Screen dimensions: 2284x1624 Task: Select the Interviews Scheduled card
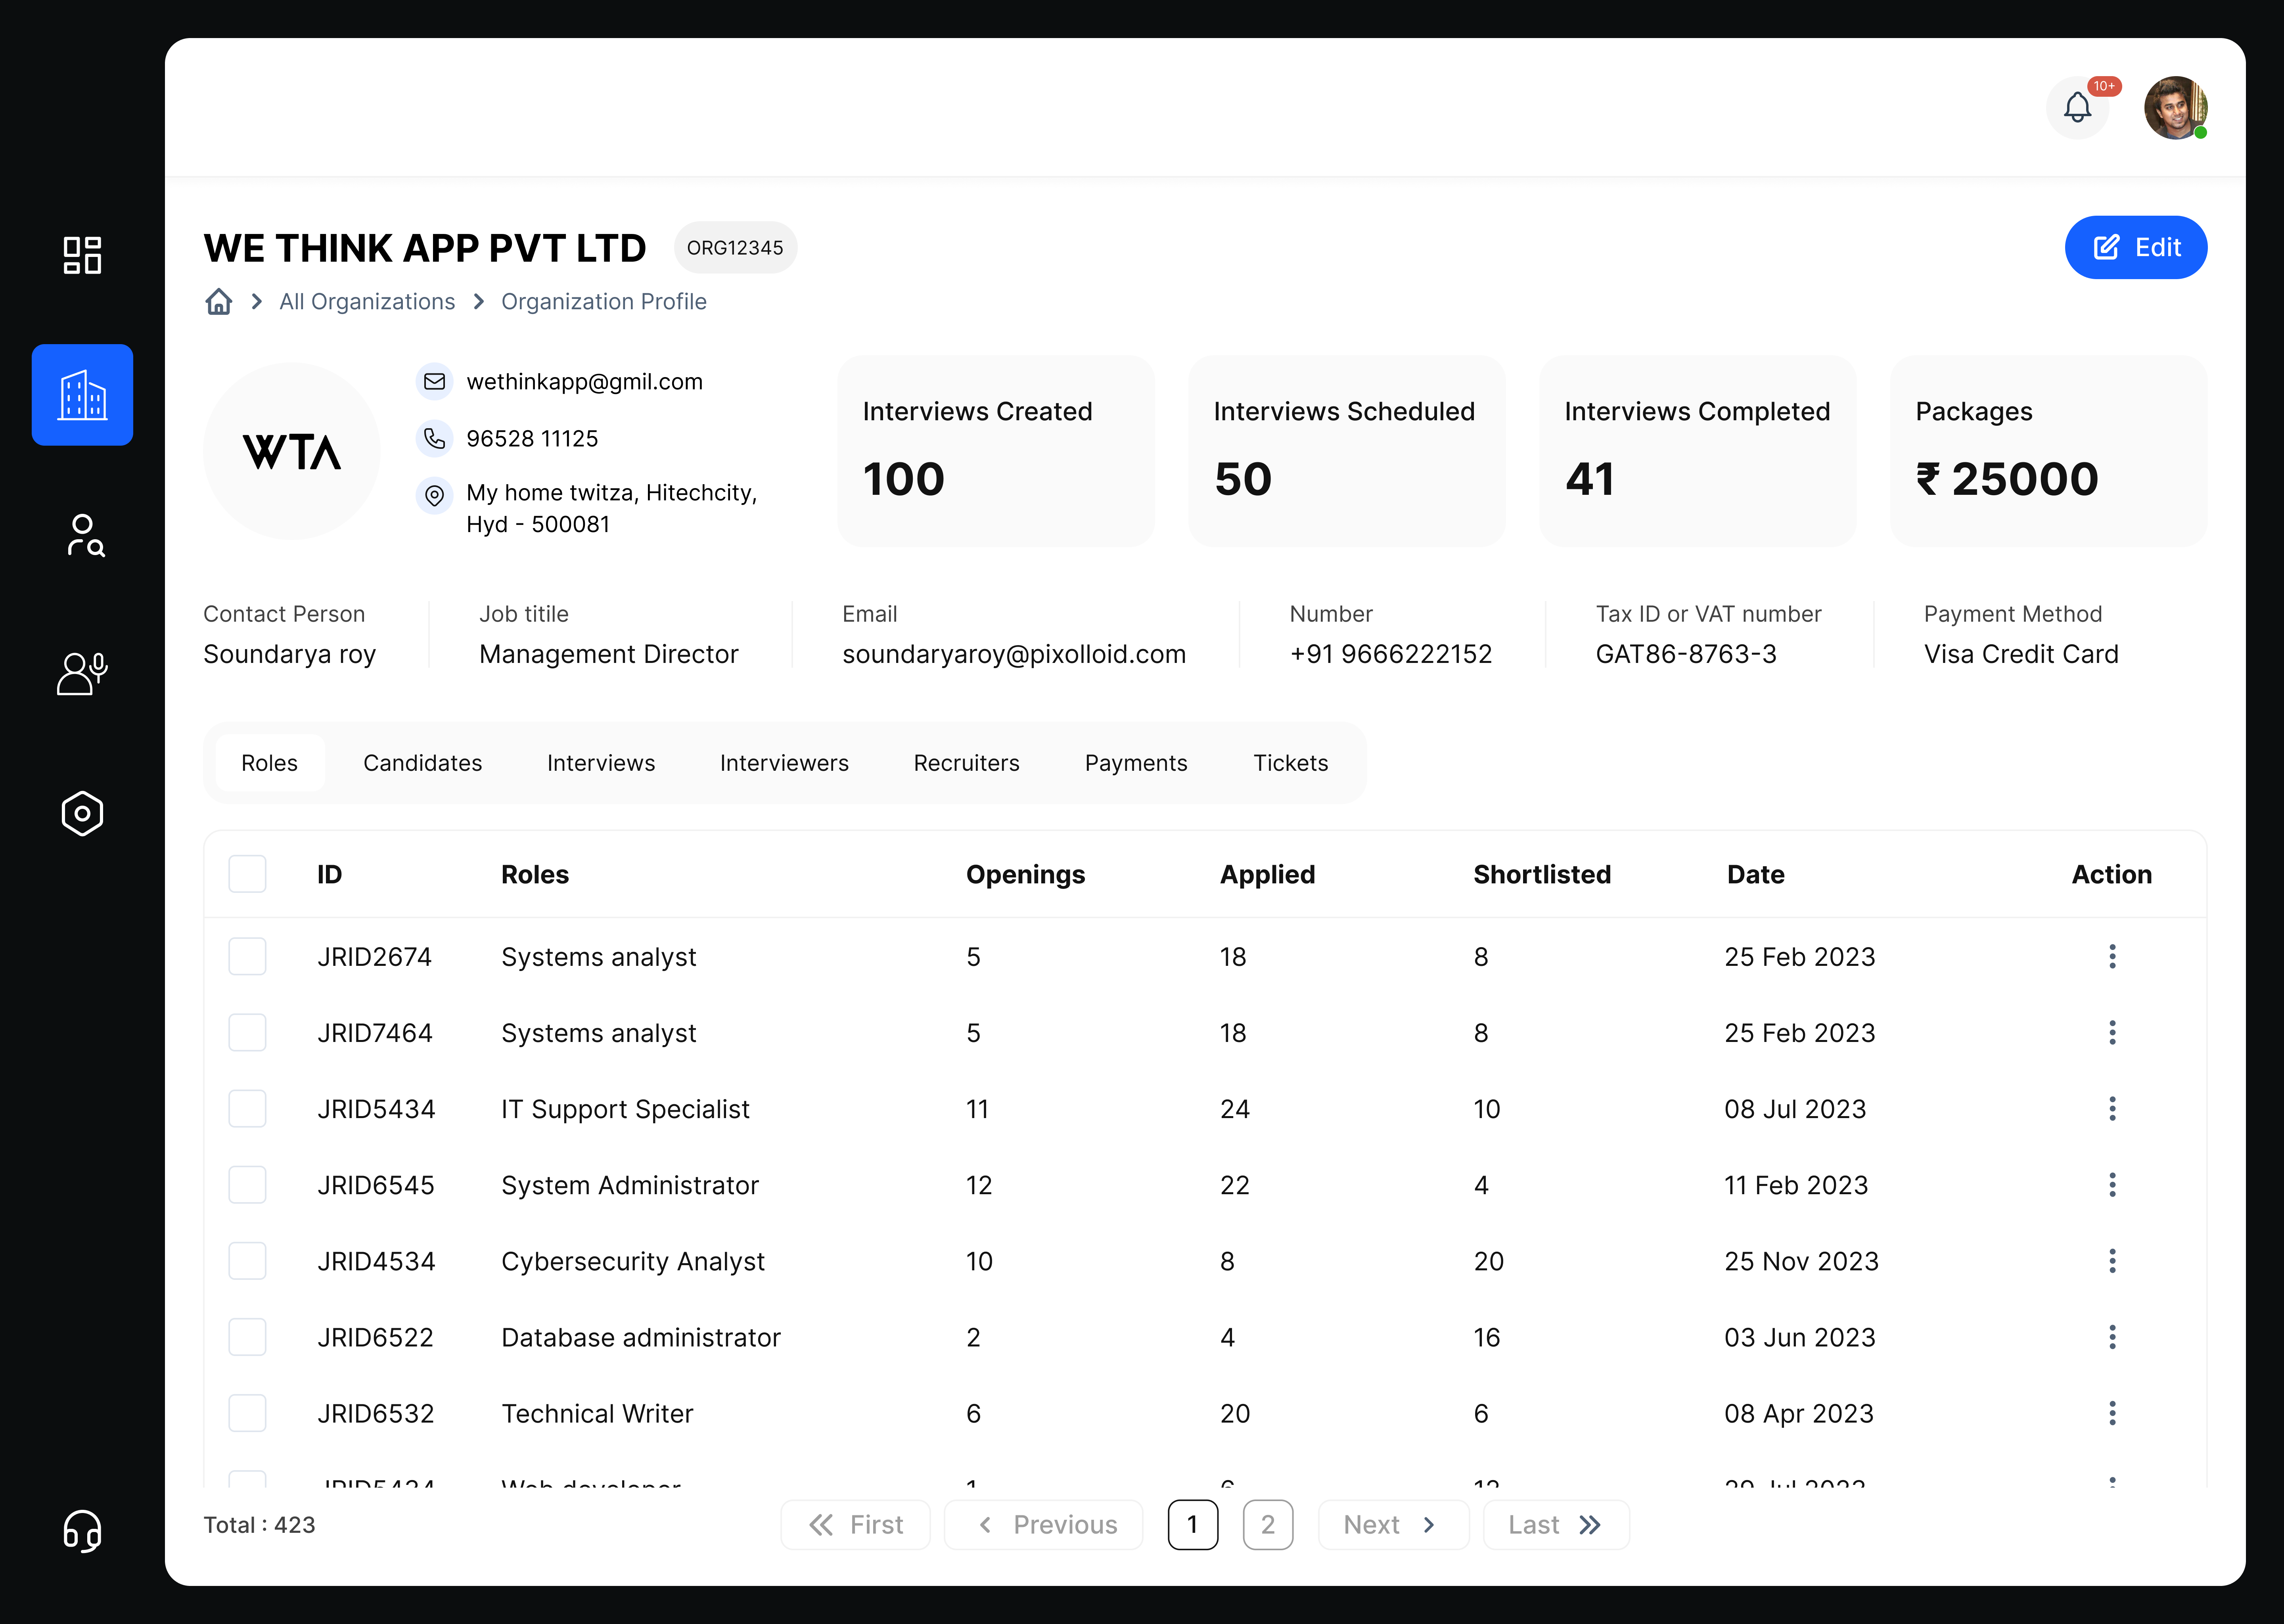tap(1347, 451)
